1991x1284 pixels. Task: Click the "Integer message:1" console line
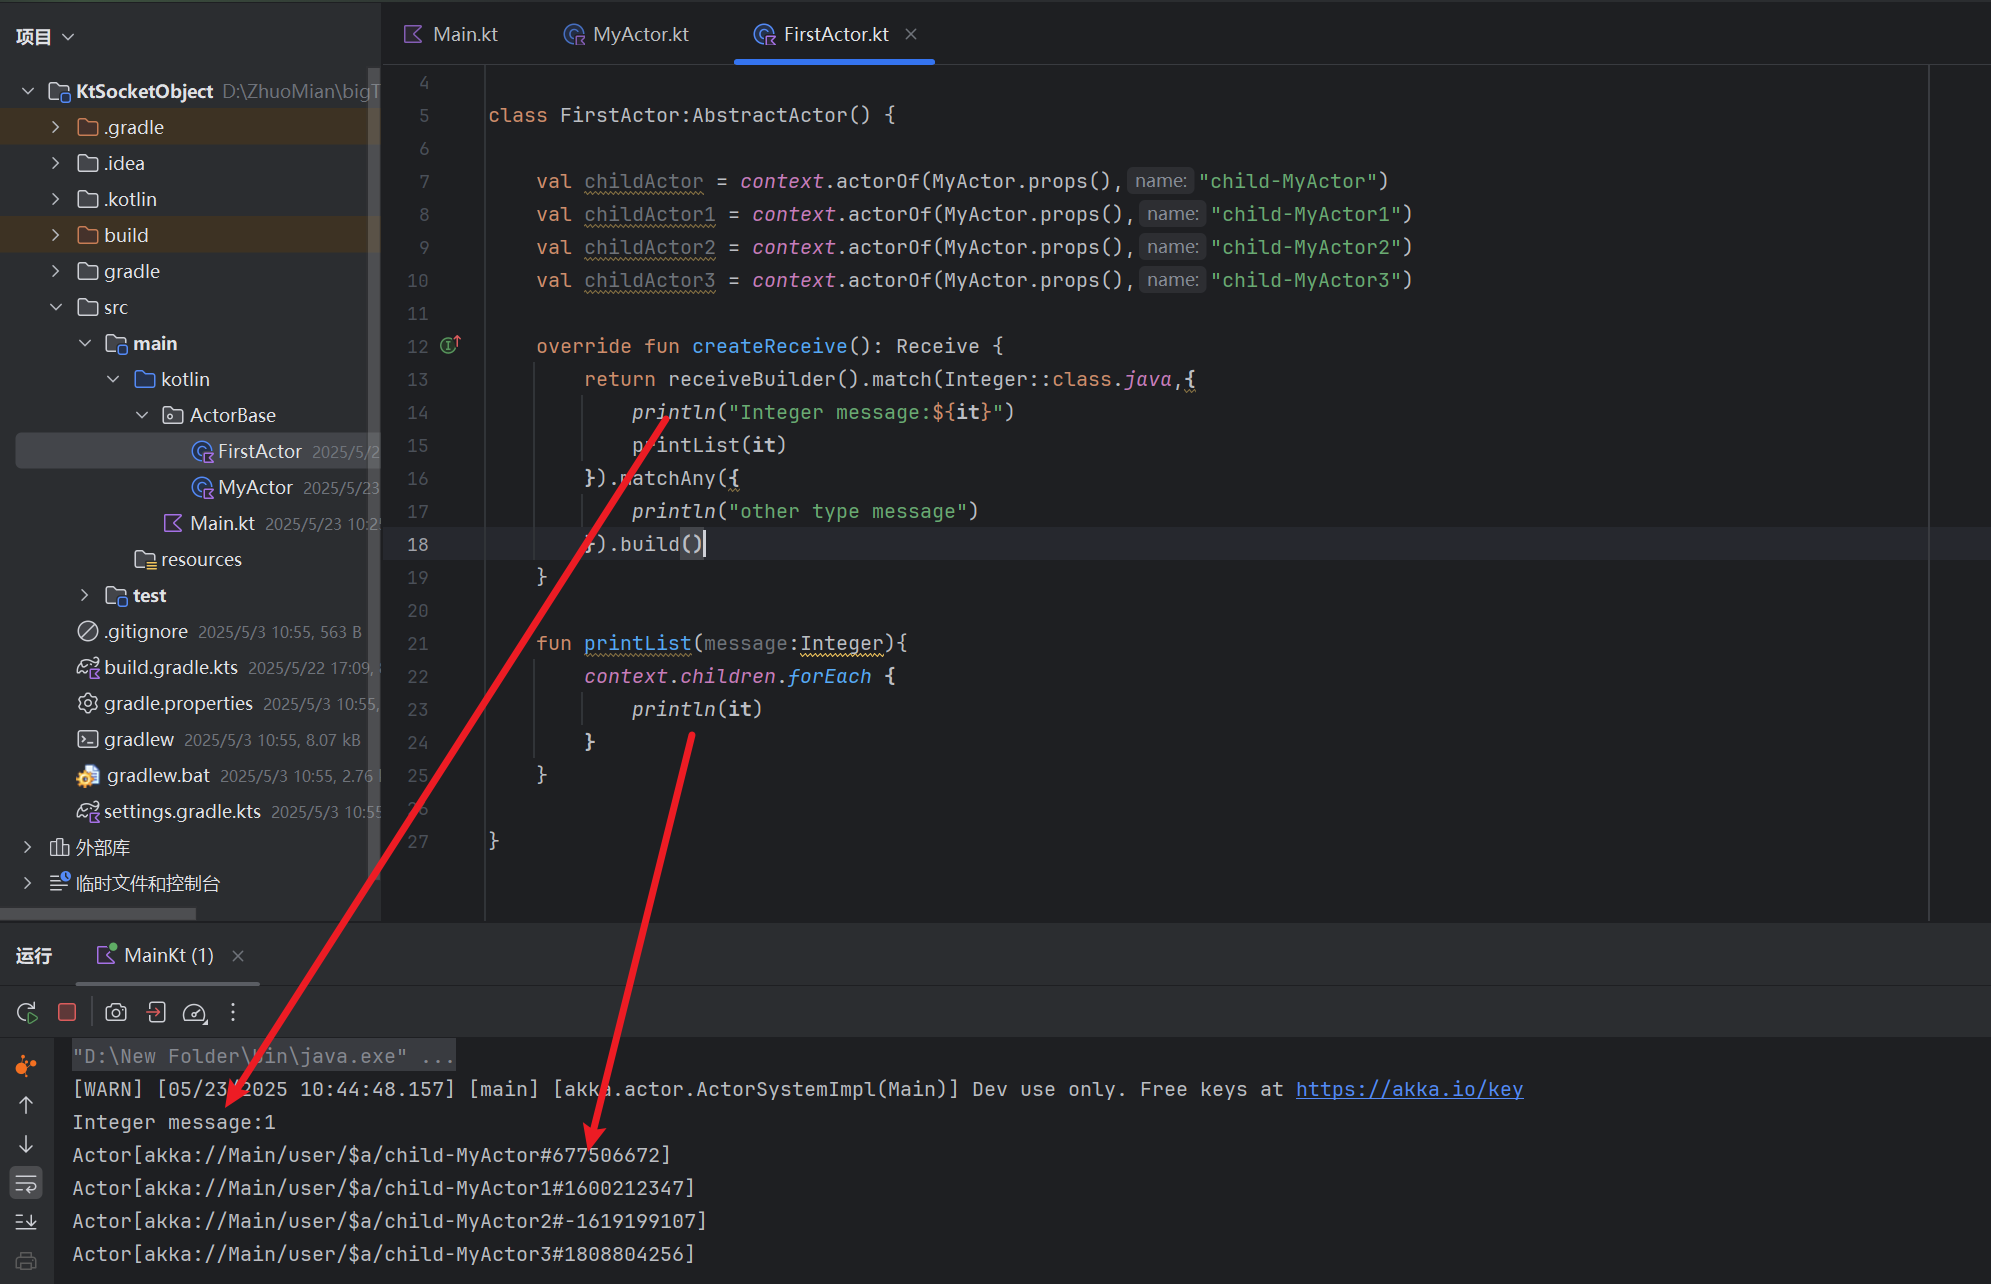tap(174, 1122)
